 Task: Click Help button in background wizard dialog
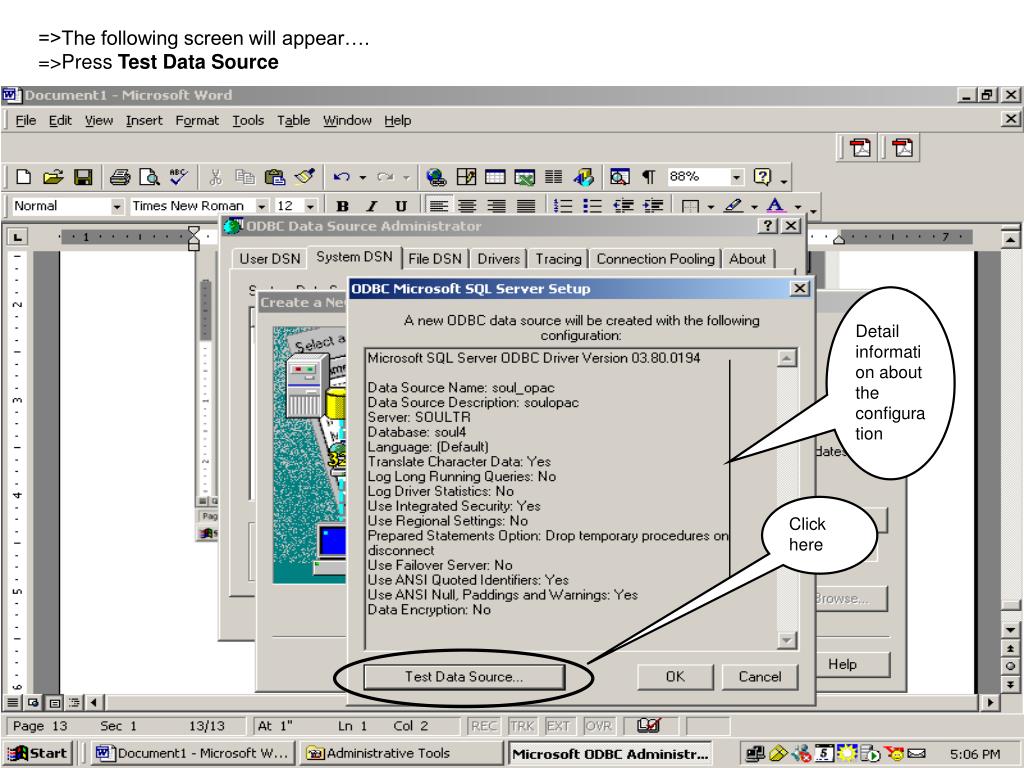coord(852,664)
